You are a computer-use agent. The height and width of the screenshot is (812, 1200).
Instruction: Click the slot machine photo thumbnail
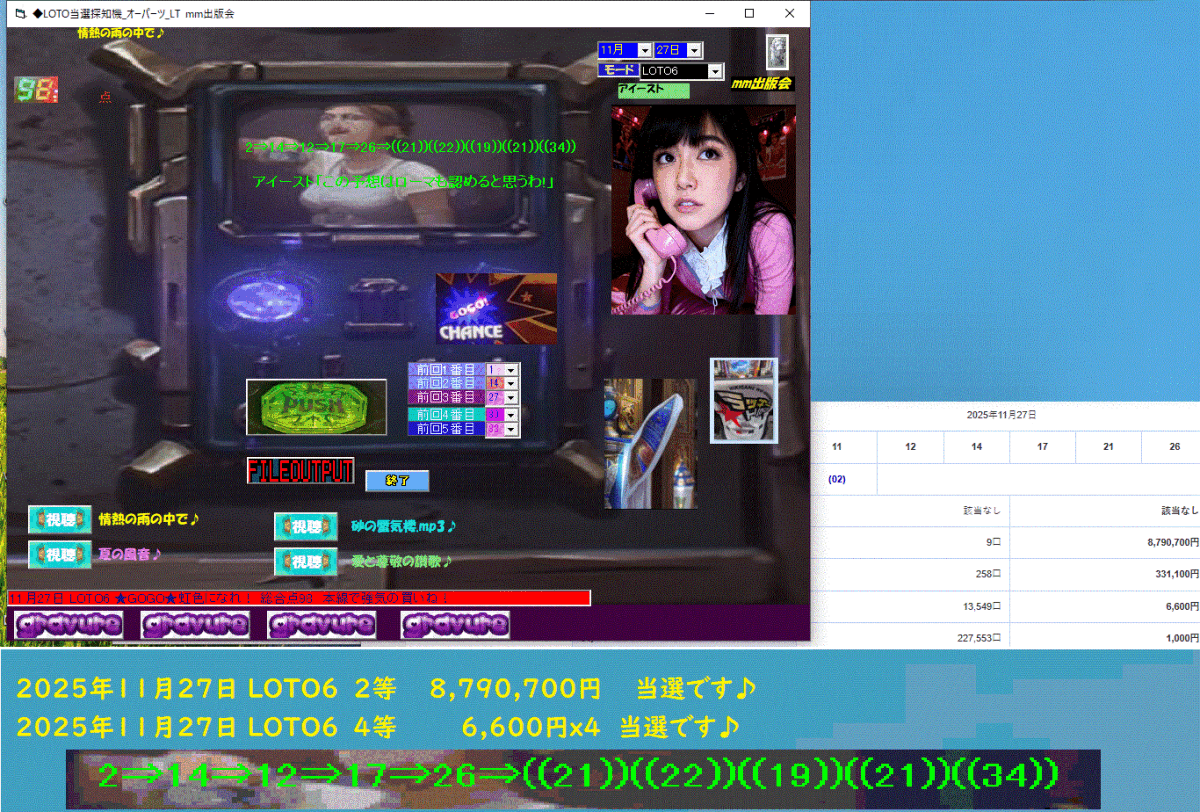click(651, 444)
